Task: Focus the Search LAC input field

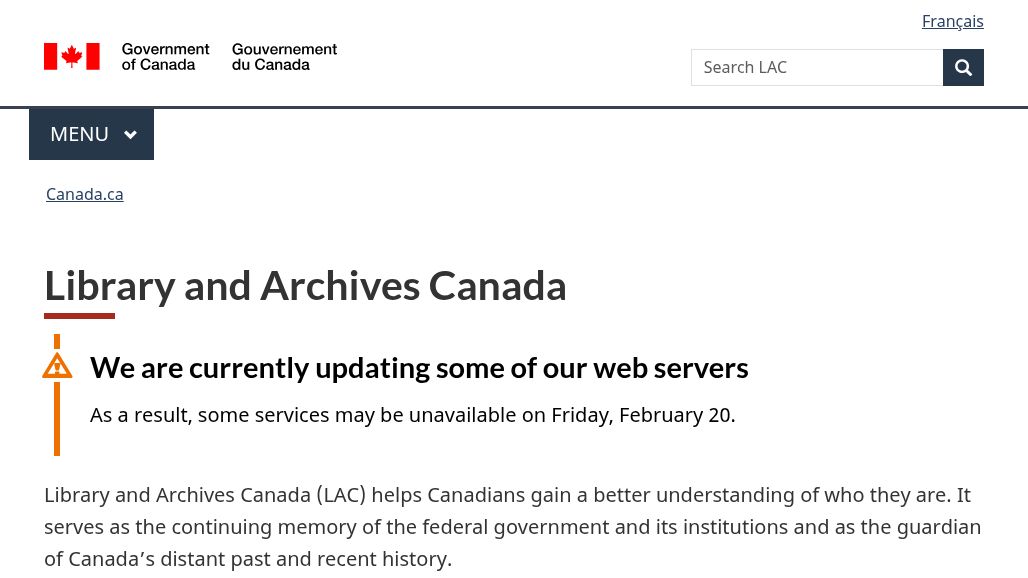Action: (x=816, y=67)
